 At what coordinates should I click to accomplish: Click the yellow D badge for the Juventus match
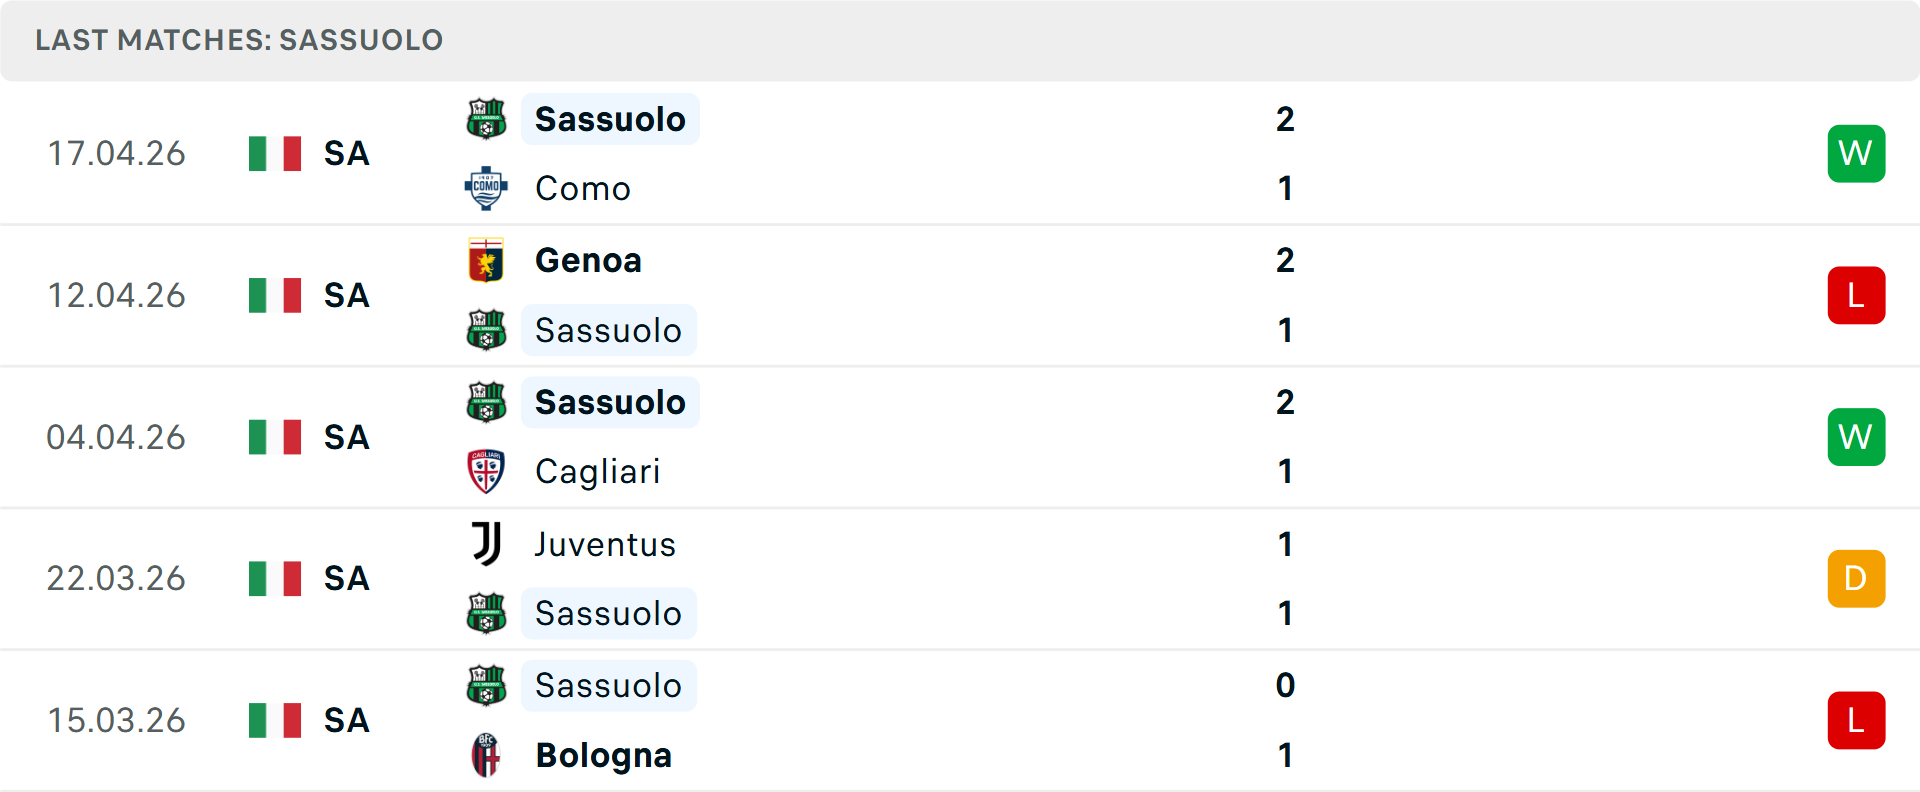tap(1856, 578)
